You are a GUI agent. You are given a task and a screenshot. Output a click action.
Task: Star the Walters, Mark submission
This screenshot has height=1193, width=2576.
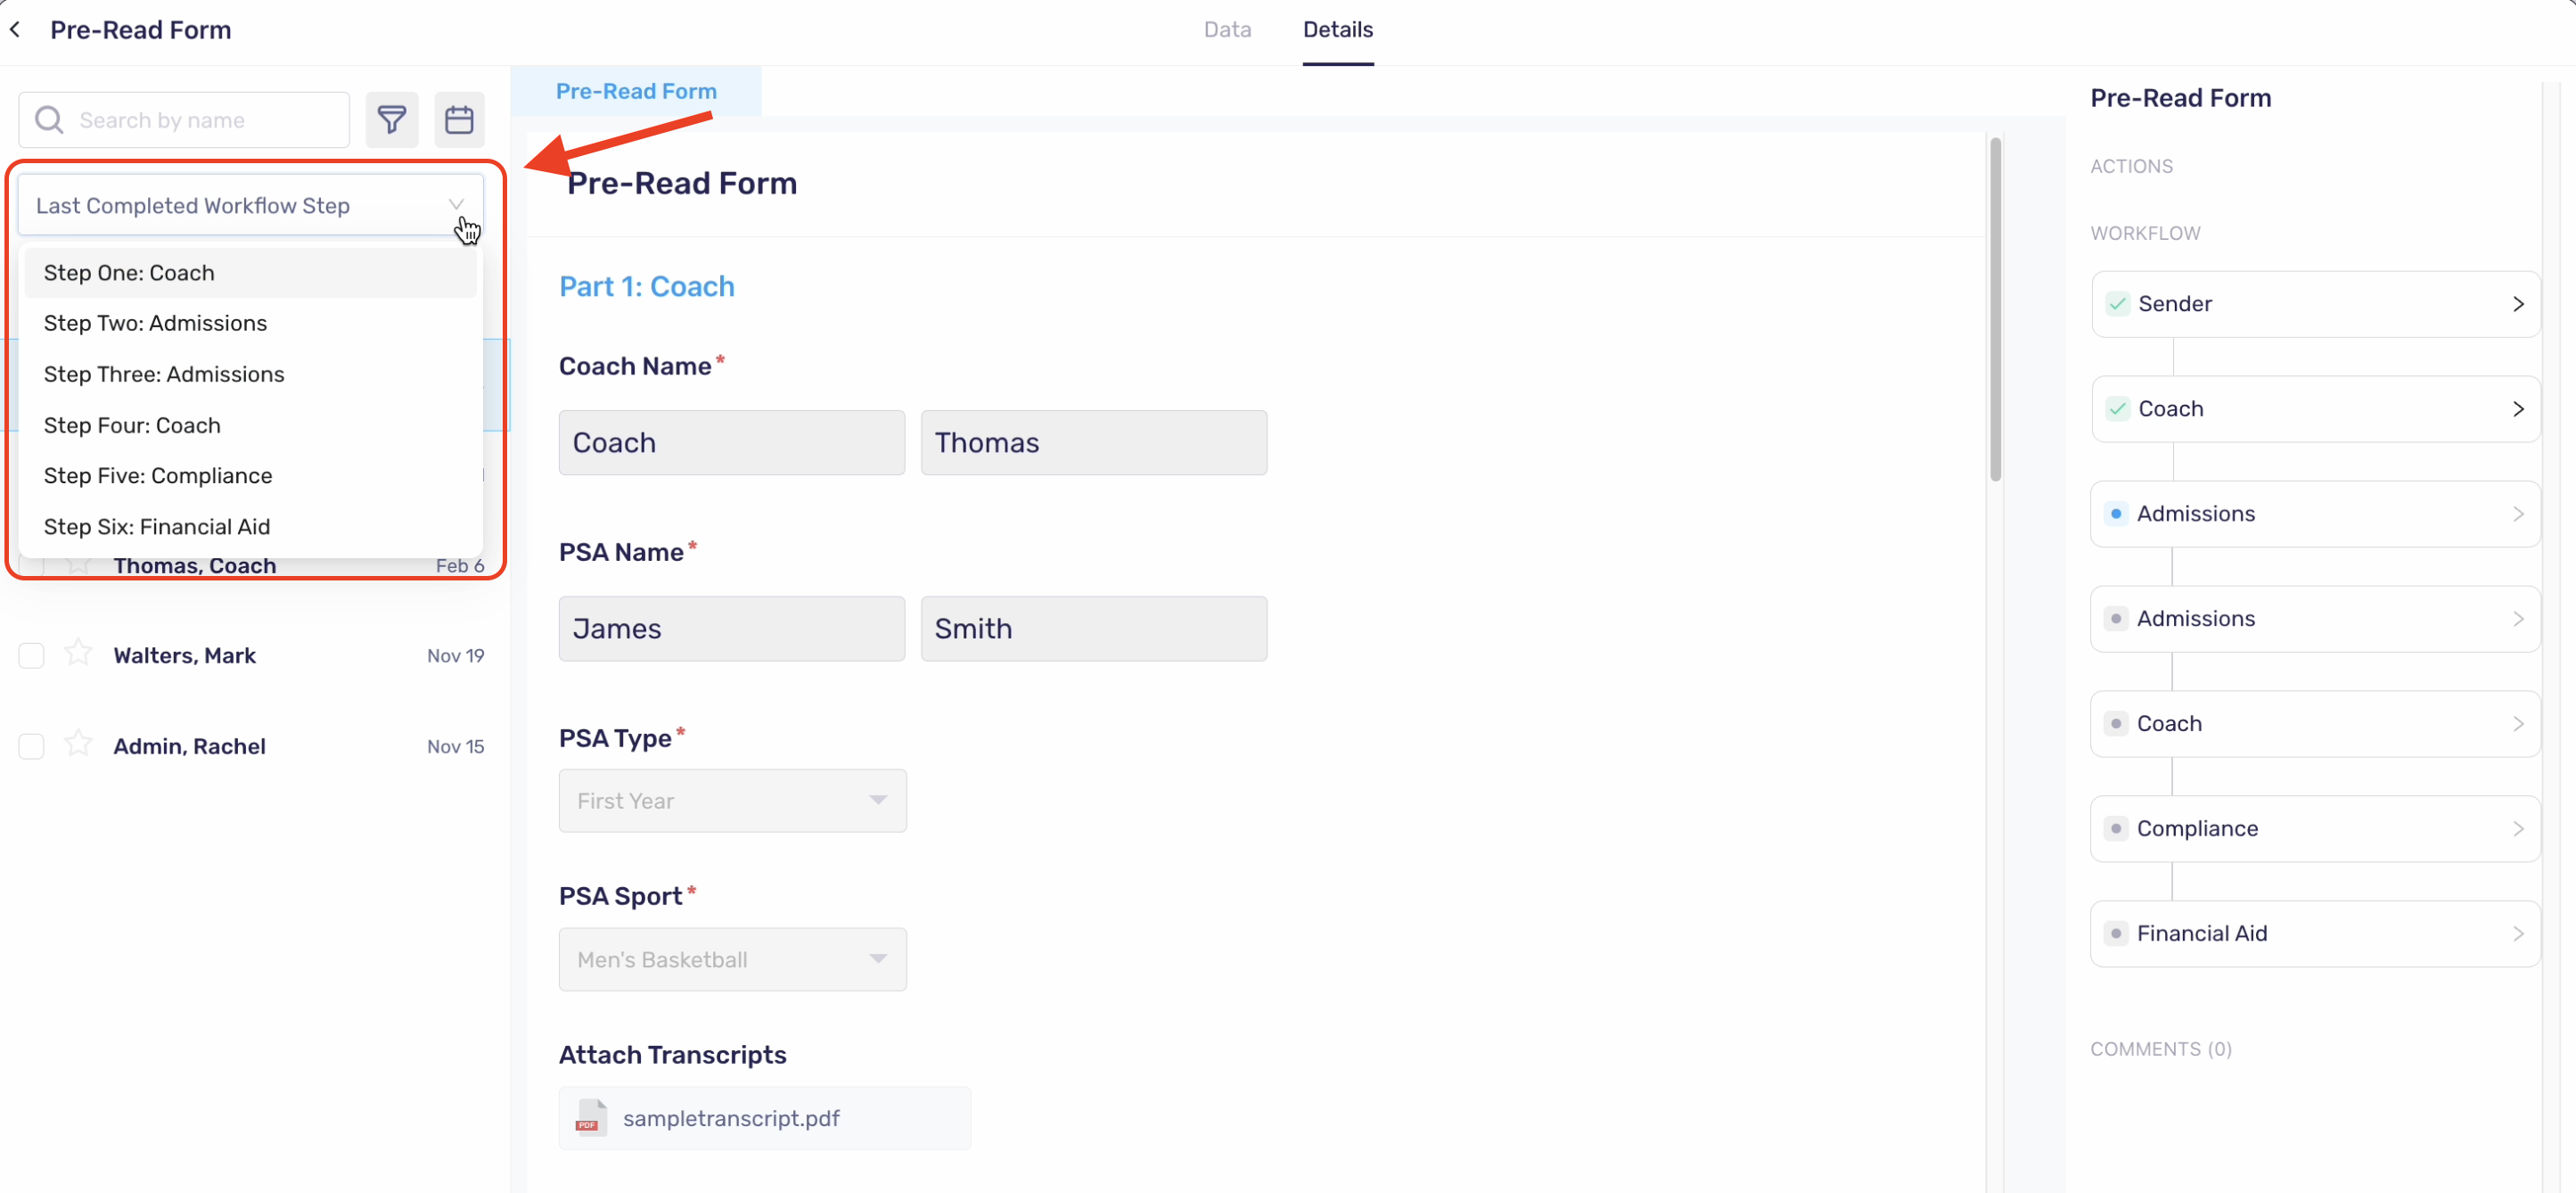pyautogui.click(x=78, y=654)
